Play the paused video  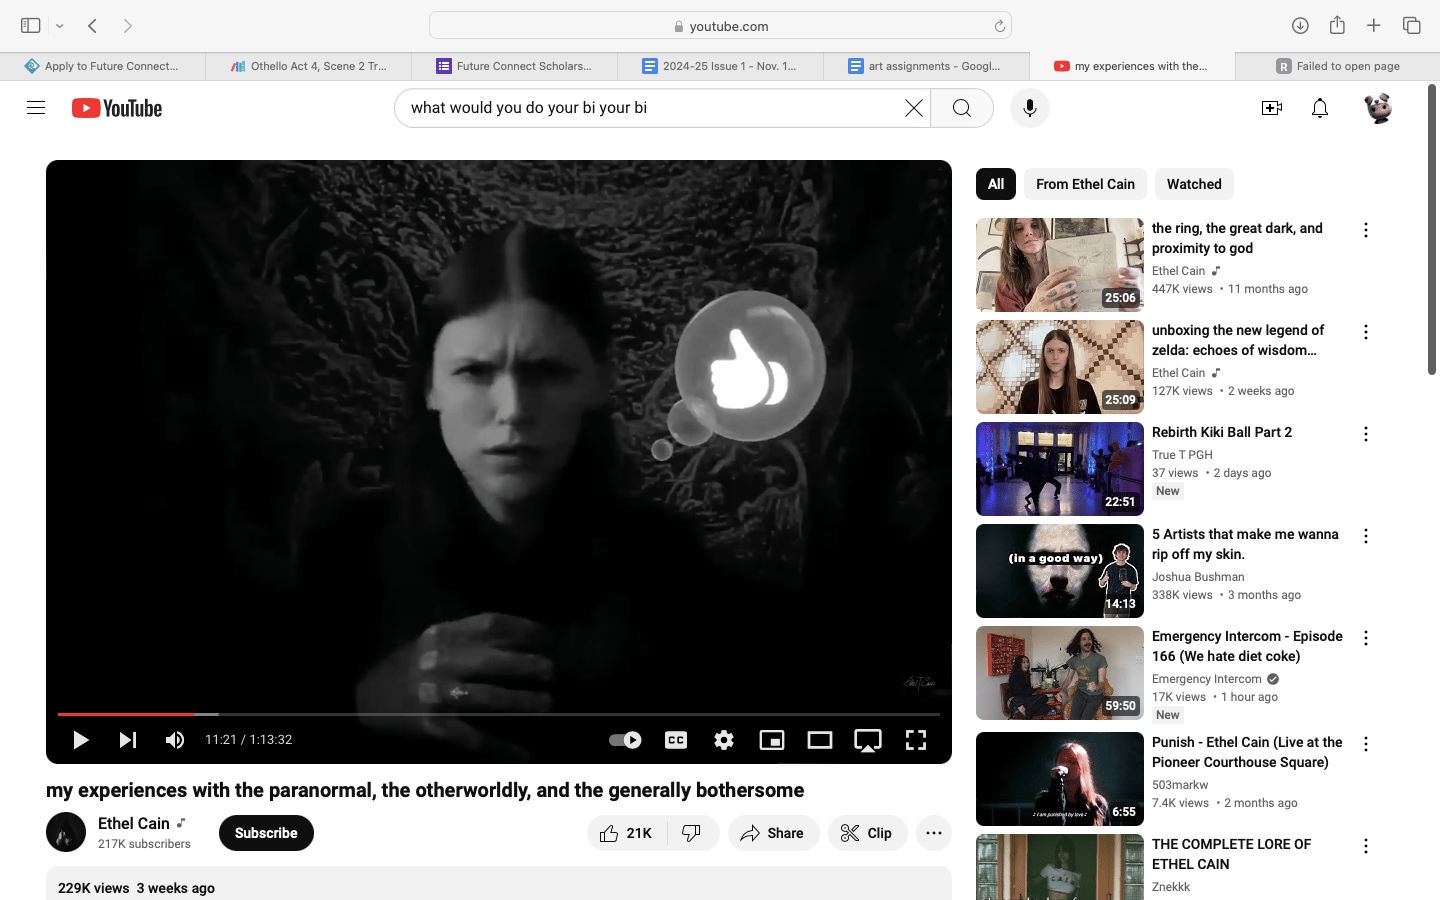[x=81, y=740]
